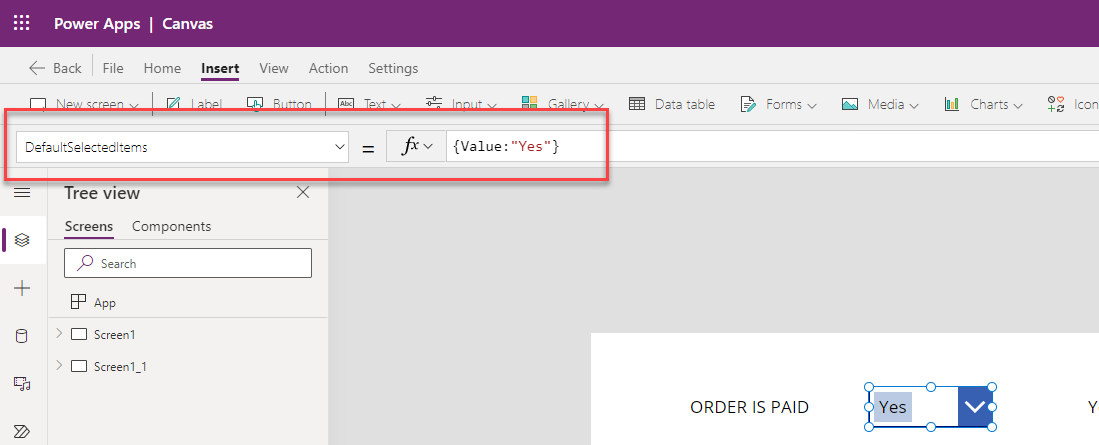Expand the fx formula options chevron

[428, 146]
